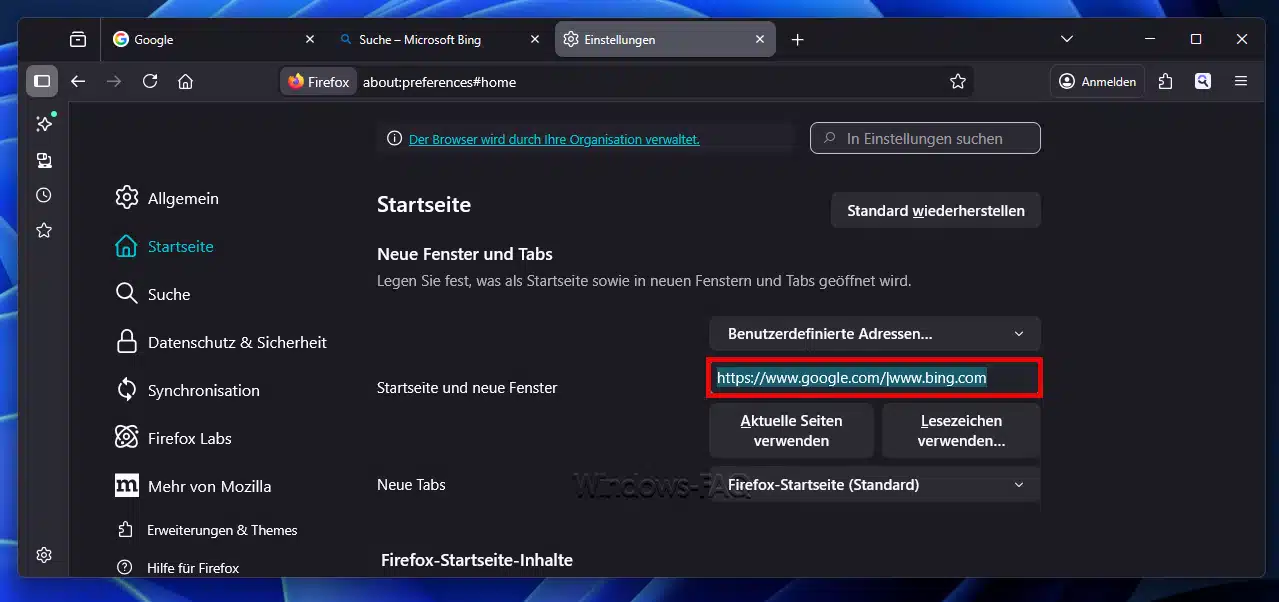Select Datenschutz & Sicherheit in the settings menu
Viewport: 1279px width, 602px height.
point(237,342)
